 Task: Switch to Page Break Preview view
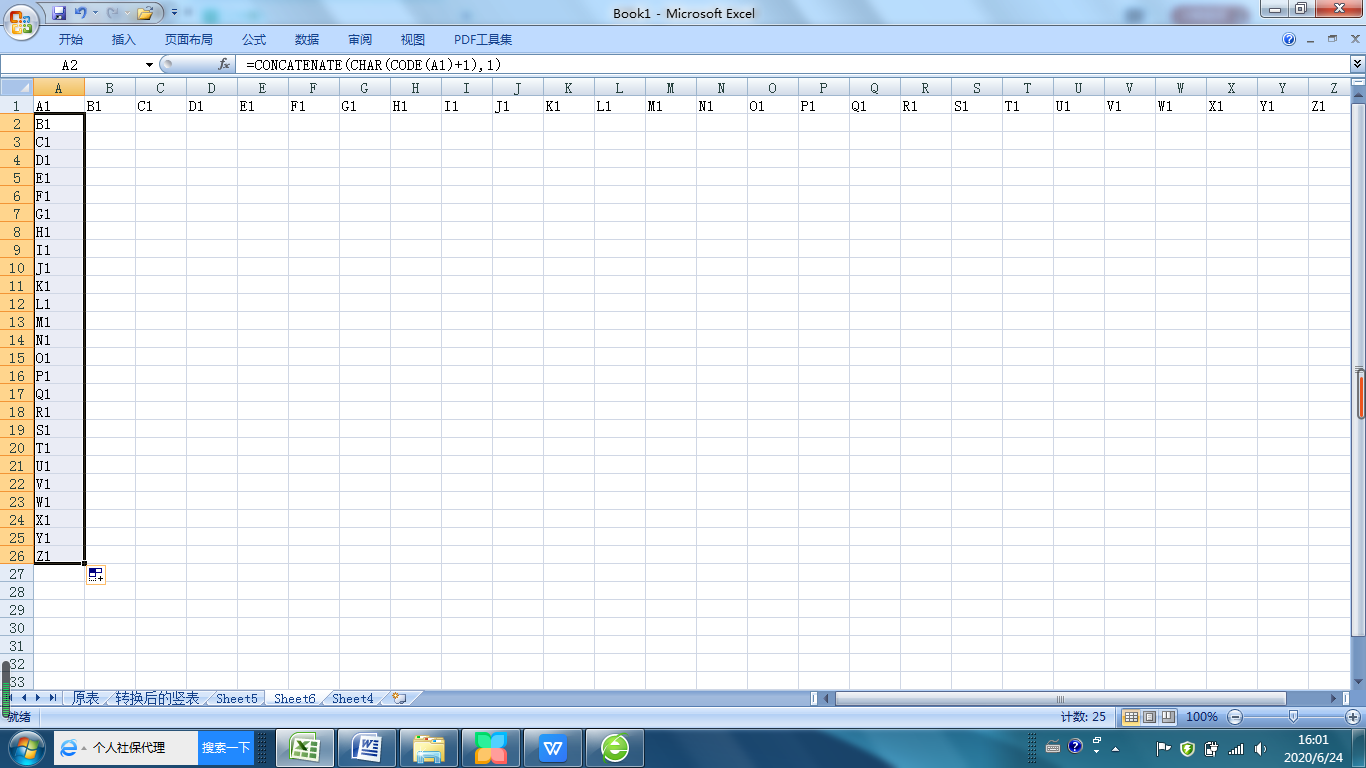tap(1167, 717)
